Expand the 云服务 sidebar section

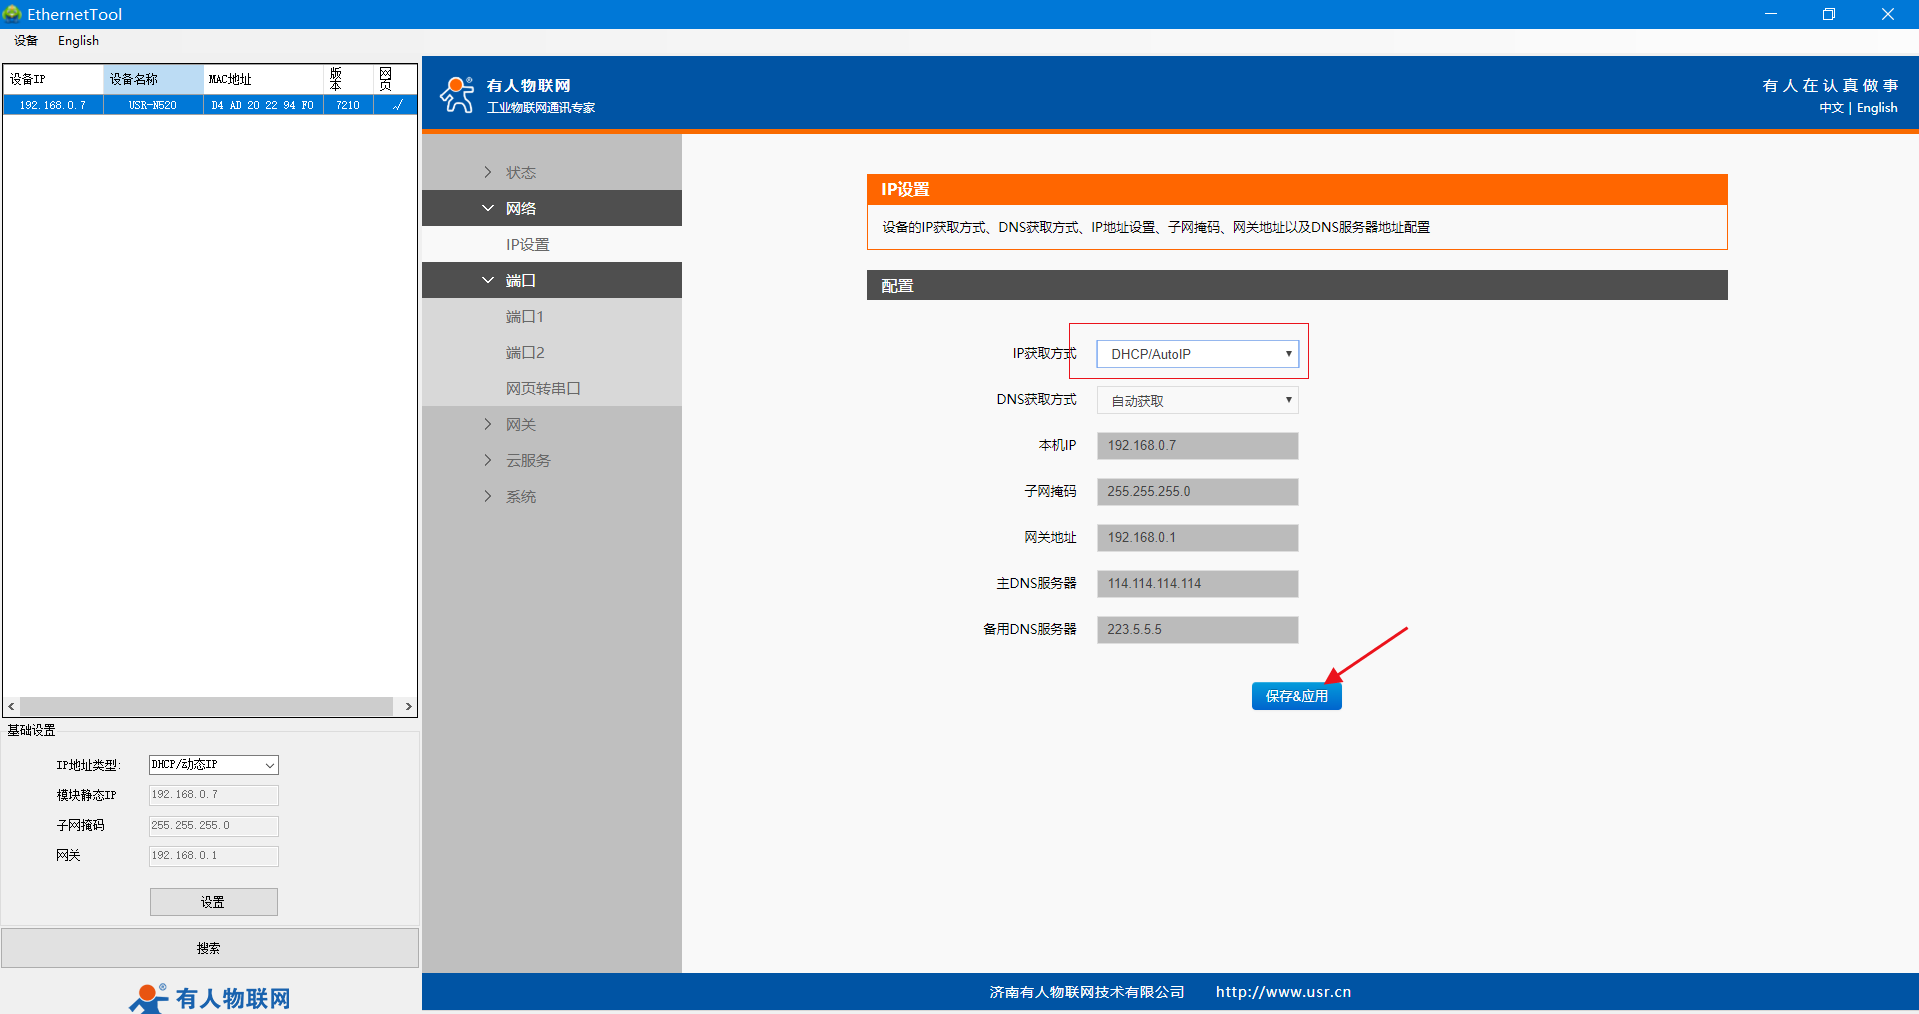527,460
